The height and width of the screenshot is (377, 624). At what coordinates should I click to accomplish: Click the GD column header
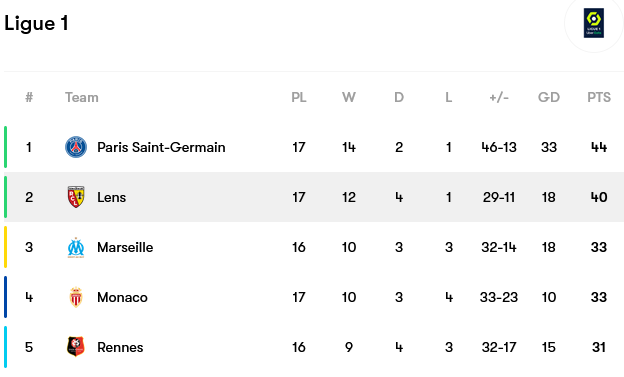click(549, 97)
